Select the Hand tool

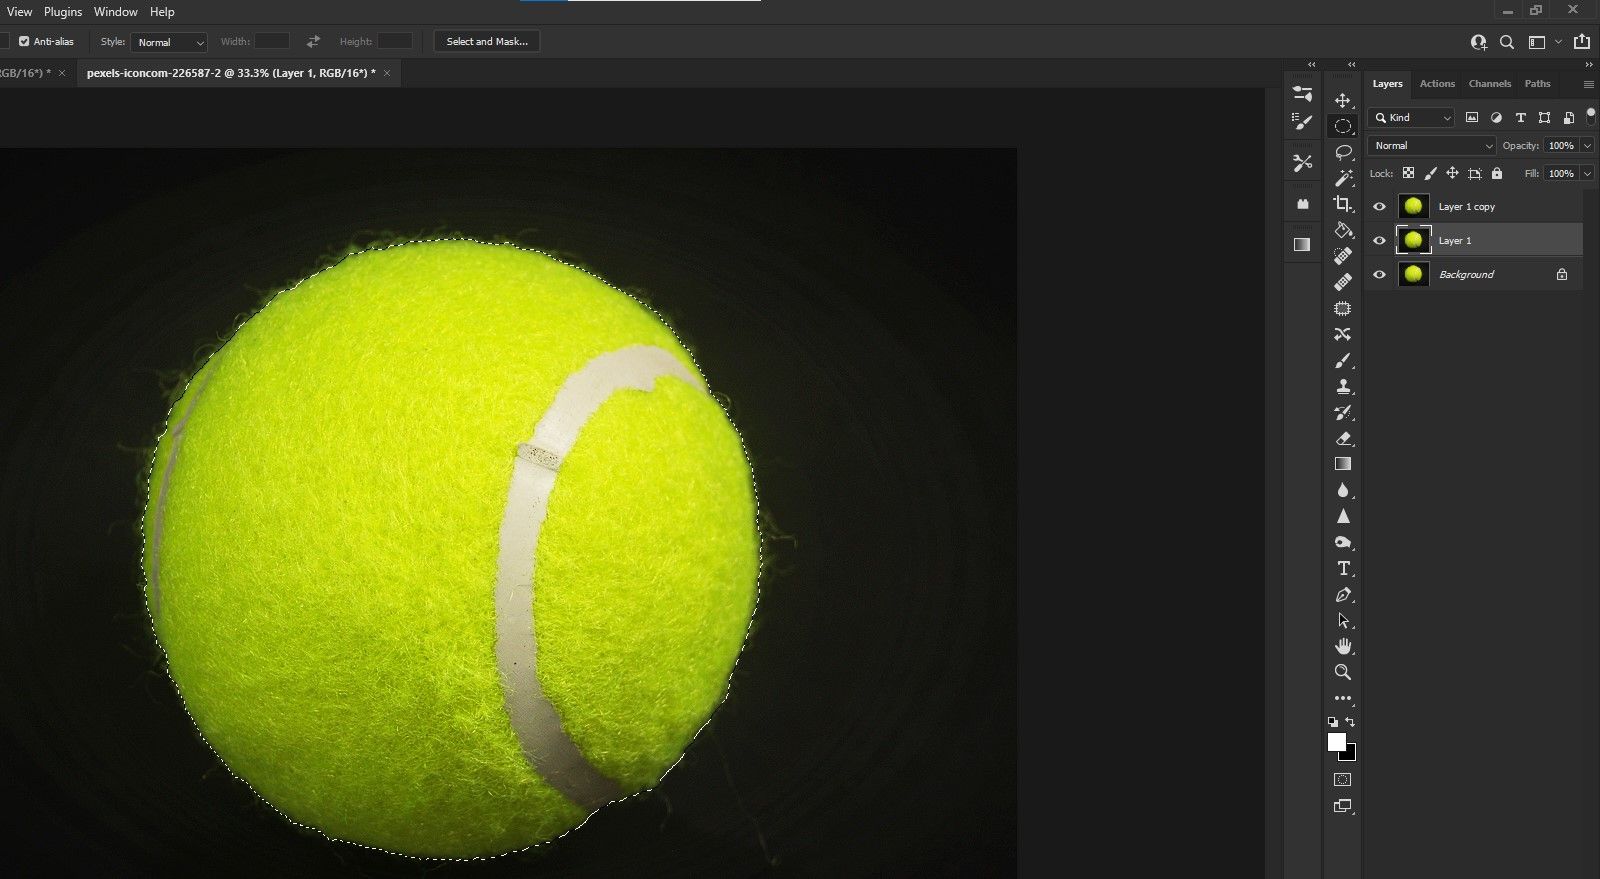coord(1343,646)
